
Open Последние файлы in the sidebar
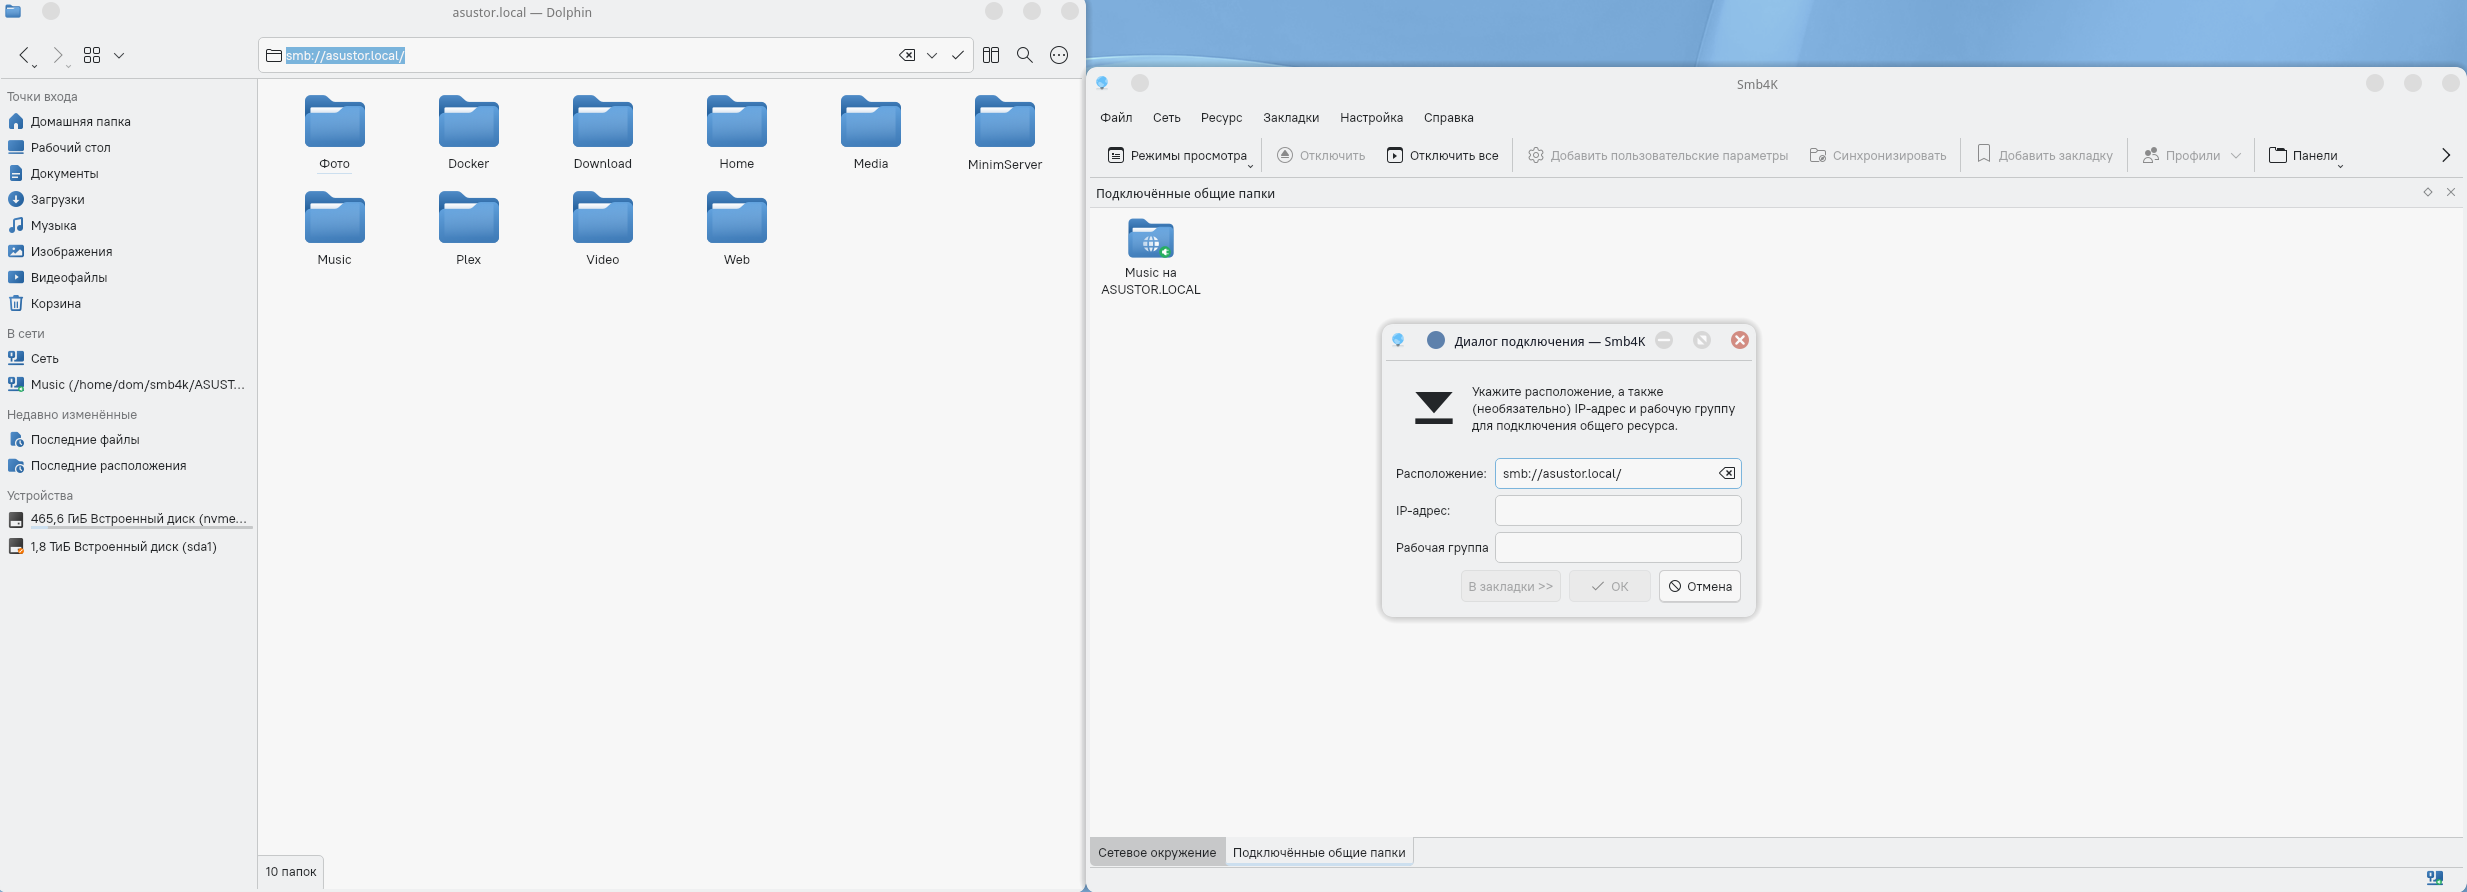pyautogui.click(x=128, y=439)
